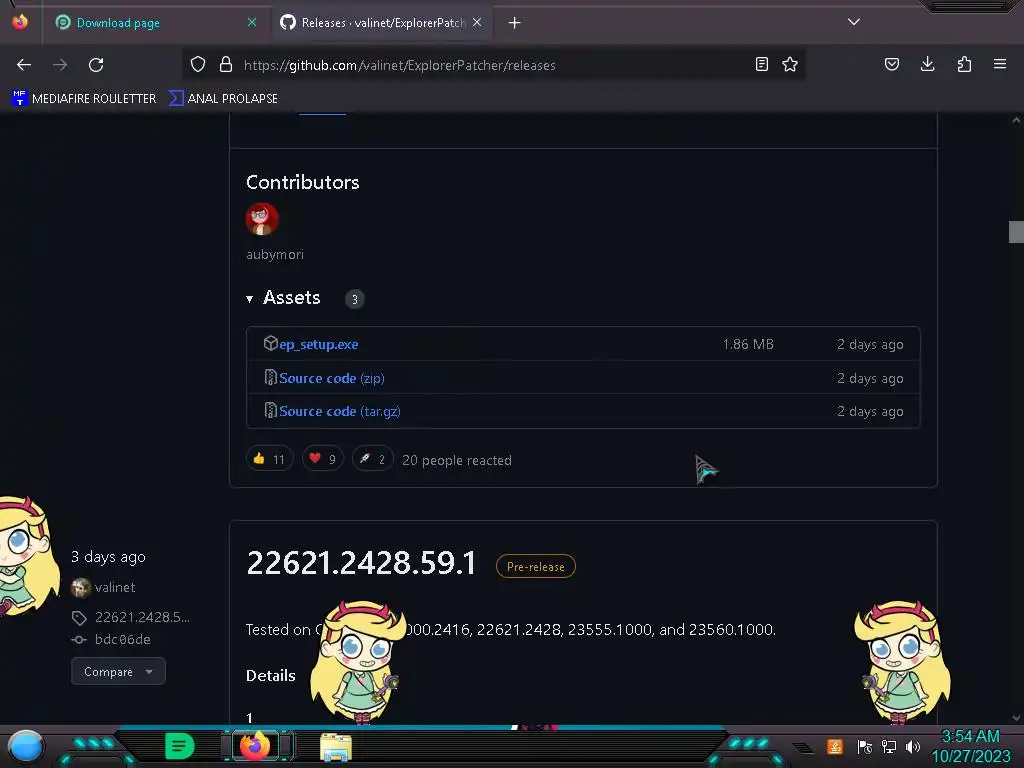Bookmark this page with the star icon
The image size is (1024, 768).
click(x=790, y=64)
